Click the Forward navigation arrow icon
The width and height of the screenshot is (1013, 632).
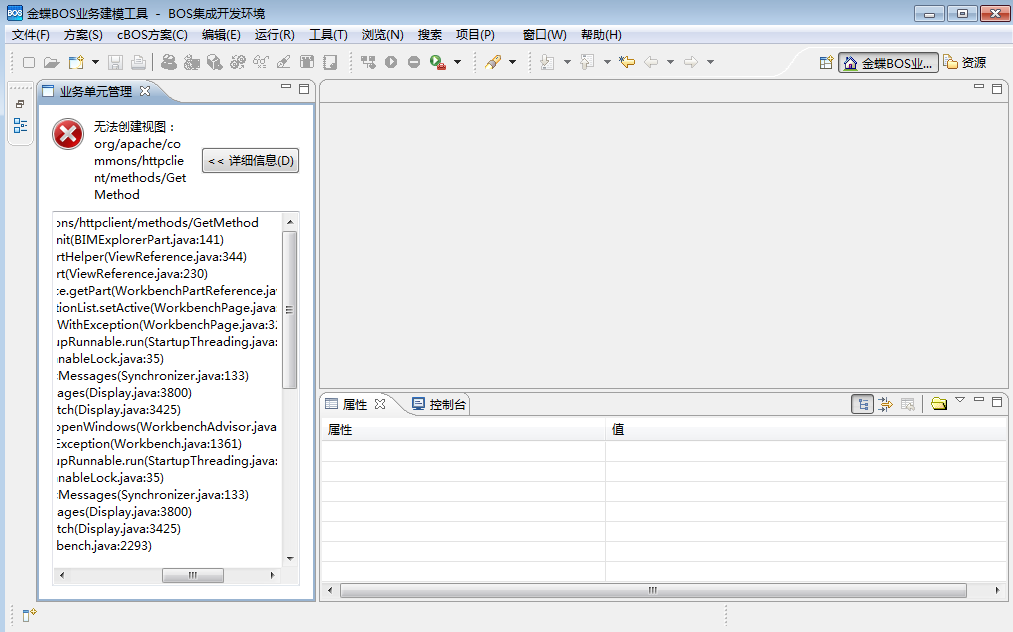(x=691, y=62)
